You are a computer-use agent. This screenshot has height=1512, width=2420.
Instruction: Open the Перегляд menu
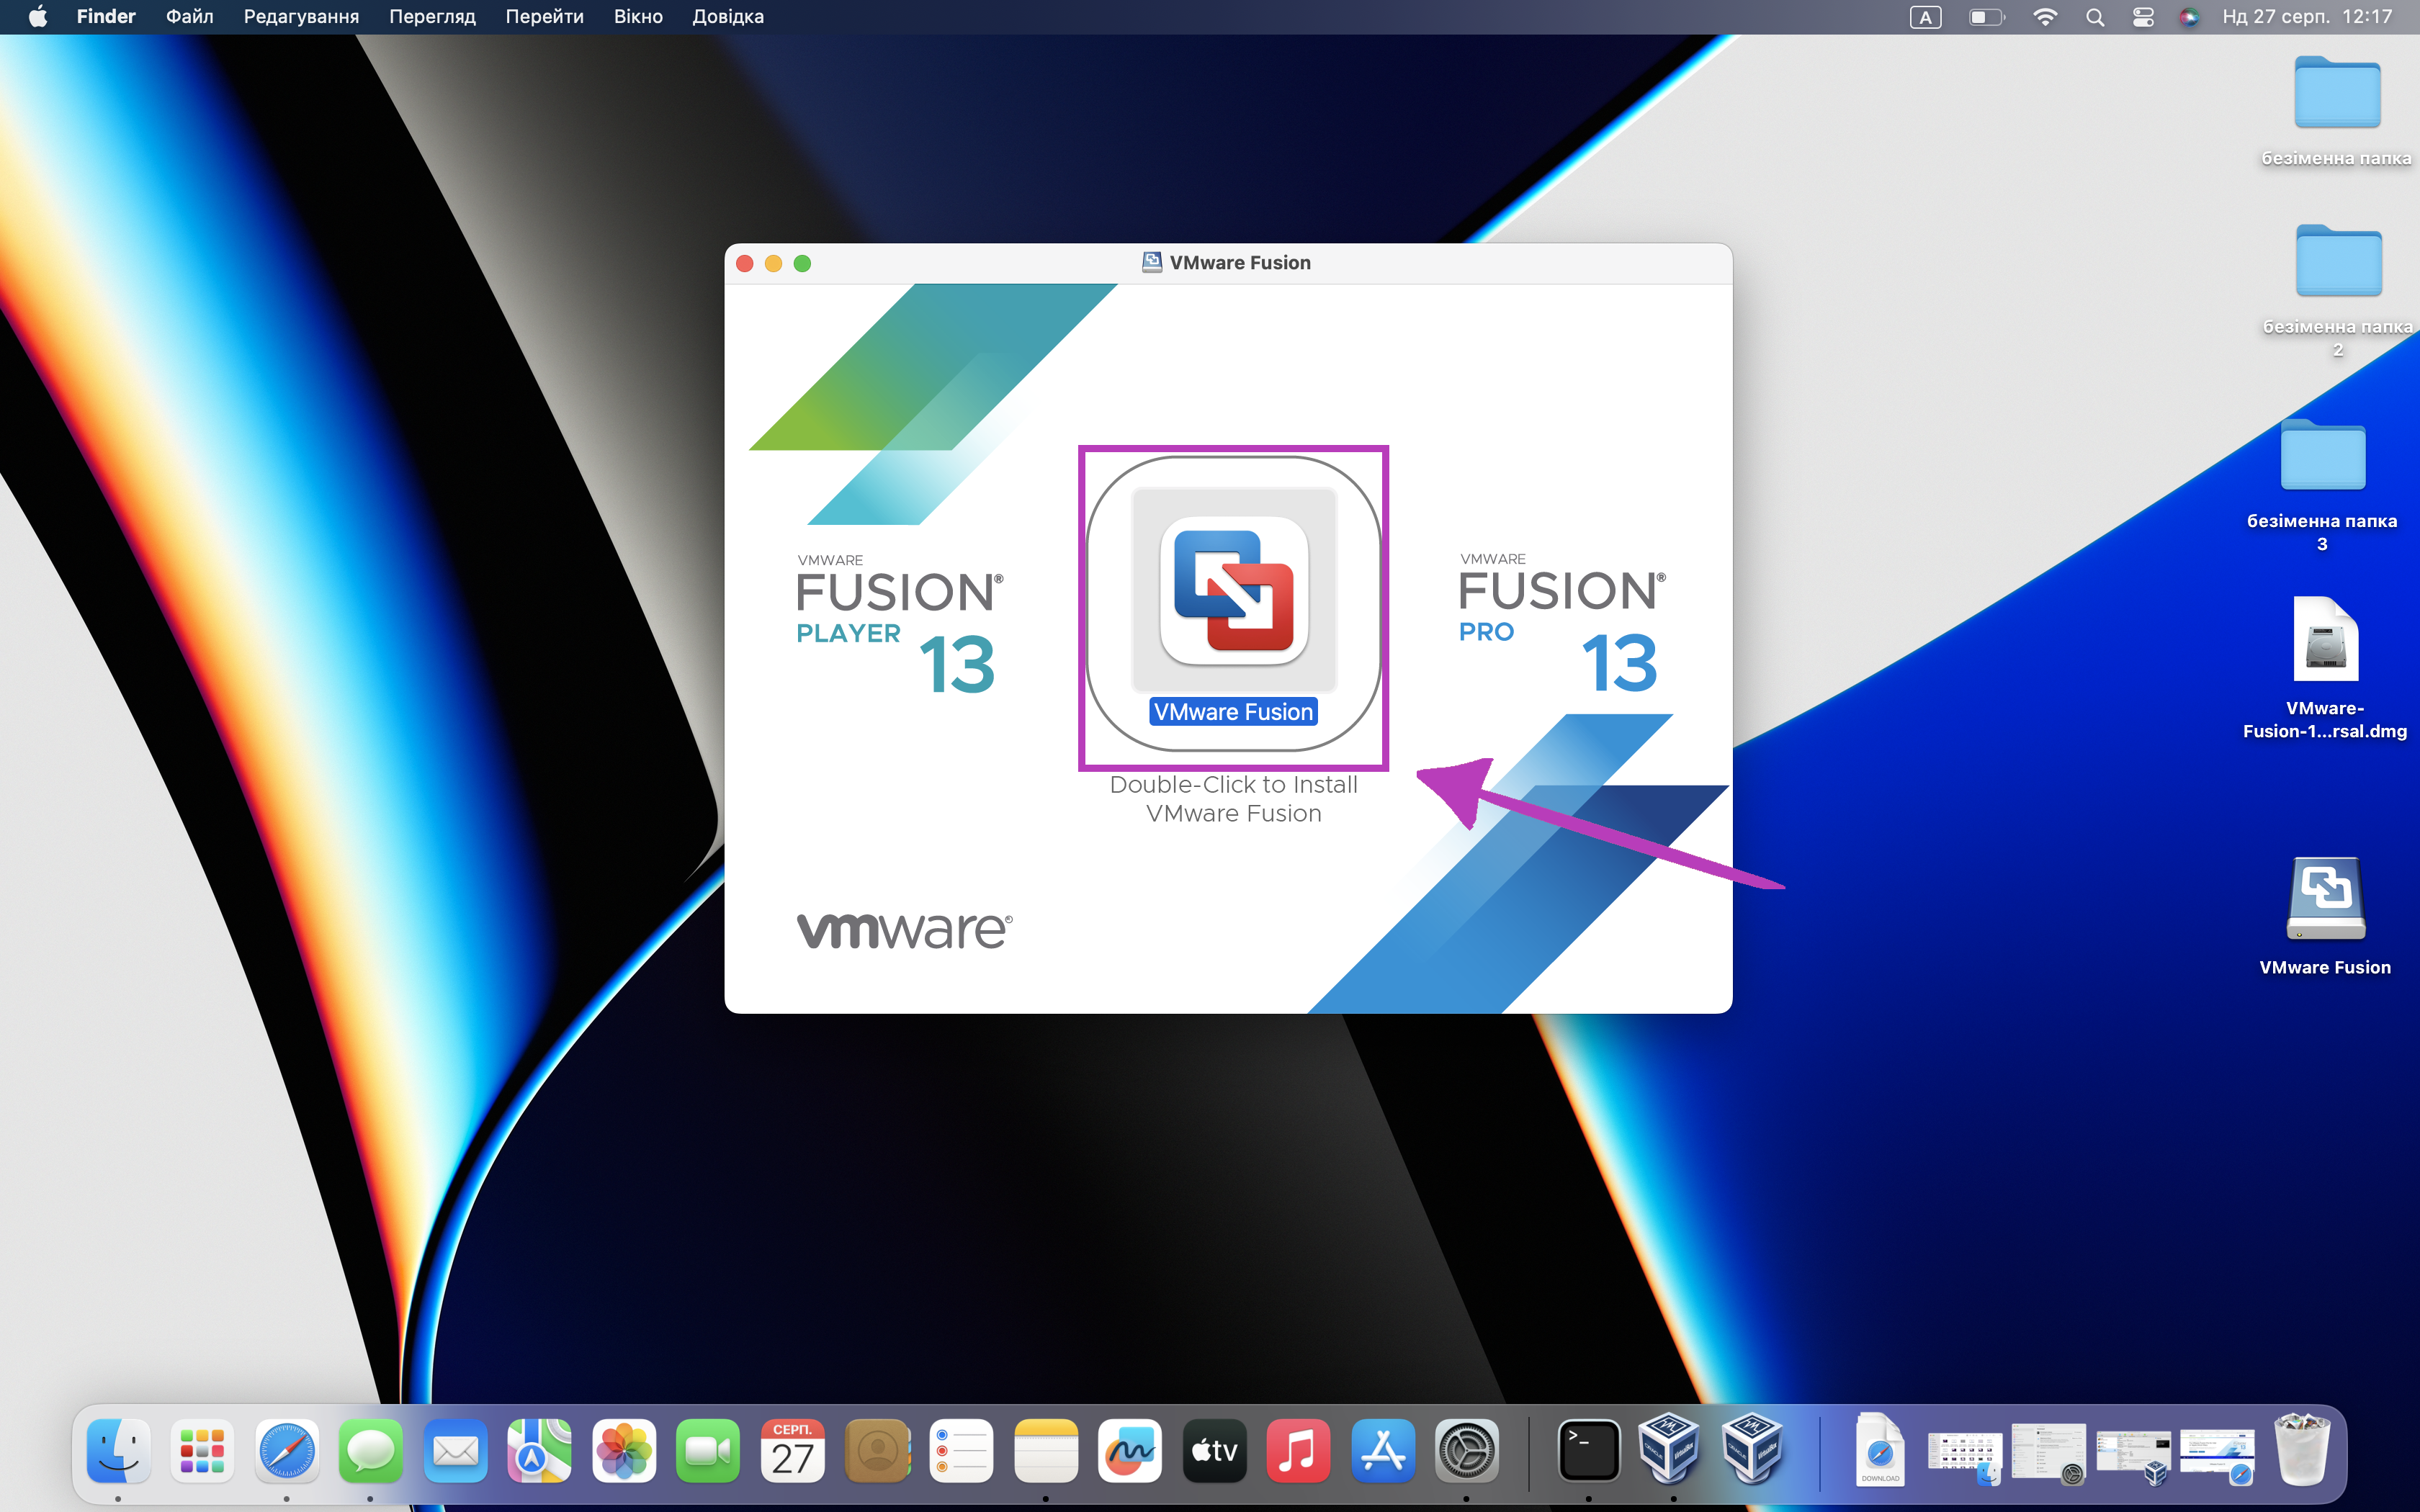point(432,17)
